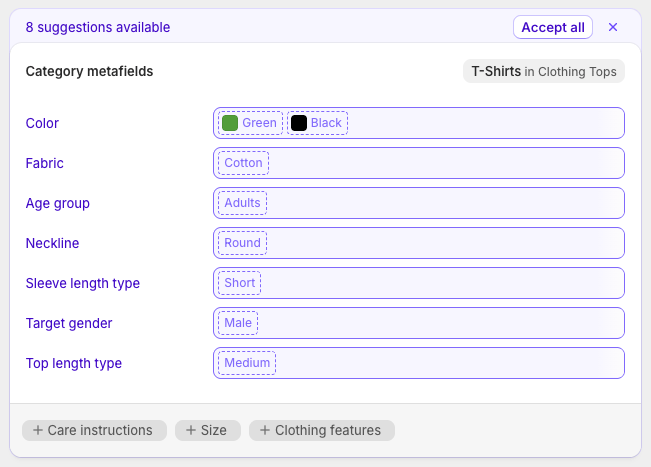Click the Accept all button
651x467 pixels.
(x=553, y=27)
